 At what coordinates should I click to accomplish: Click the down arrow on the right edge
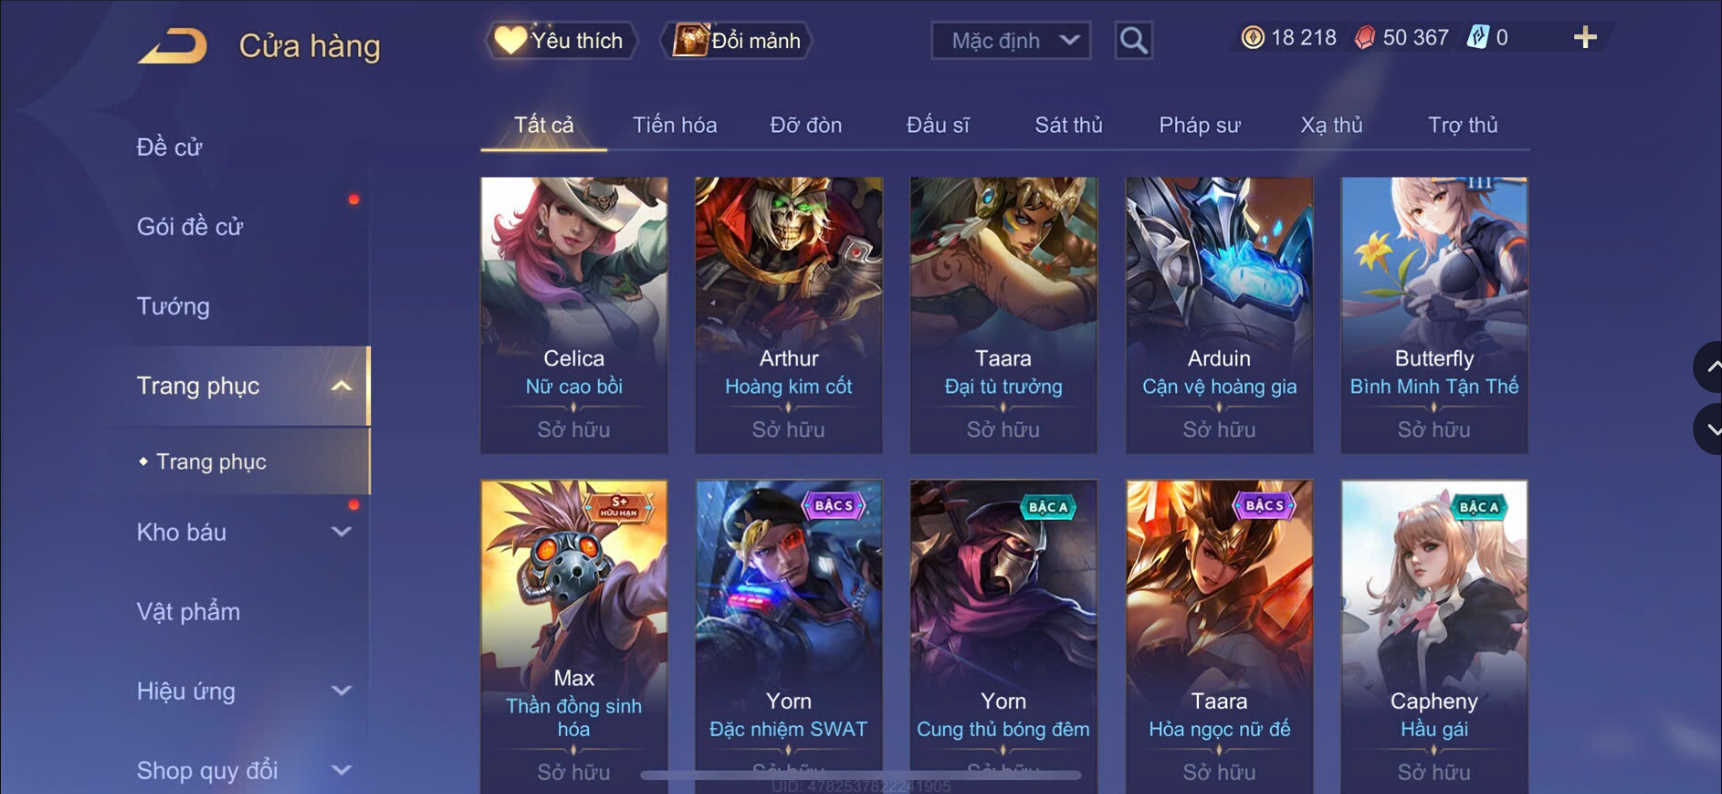coord(1709,429)
